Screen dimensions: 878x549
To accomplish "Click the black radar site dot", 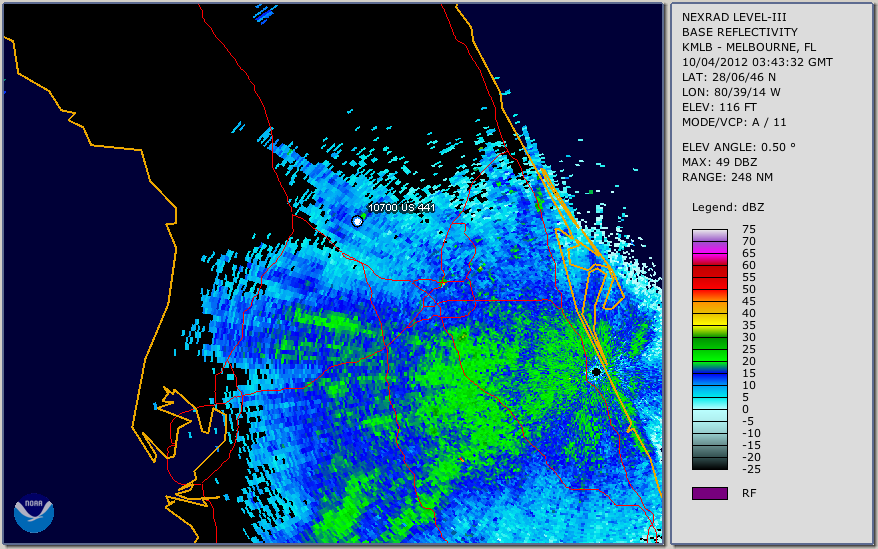I will (x=596, y=372).
